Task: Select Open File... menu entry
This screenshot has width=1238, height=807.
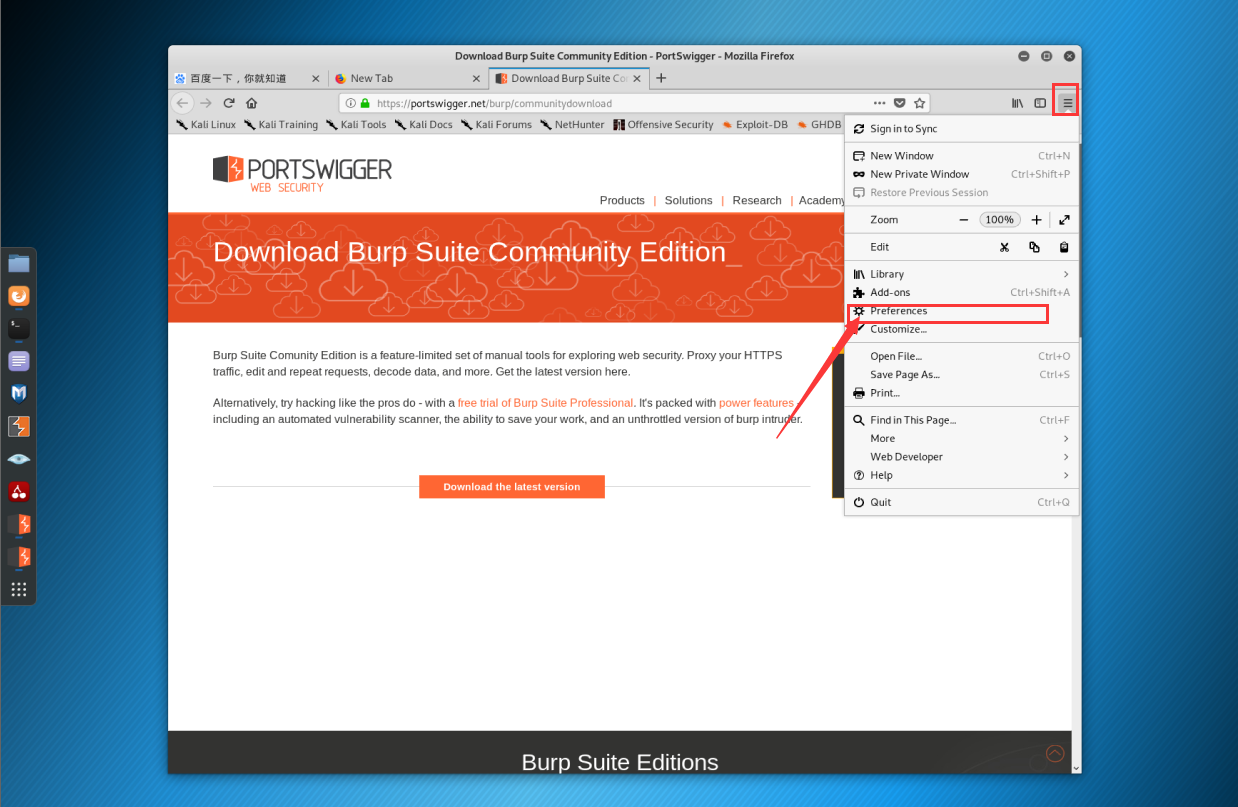Action: [961, 356]
